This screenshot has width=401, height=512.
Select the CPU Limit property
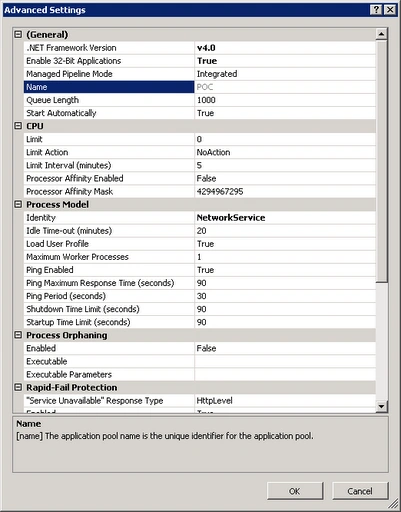(109, 139)
